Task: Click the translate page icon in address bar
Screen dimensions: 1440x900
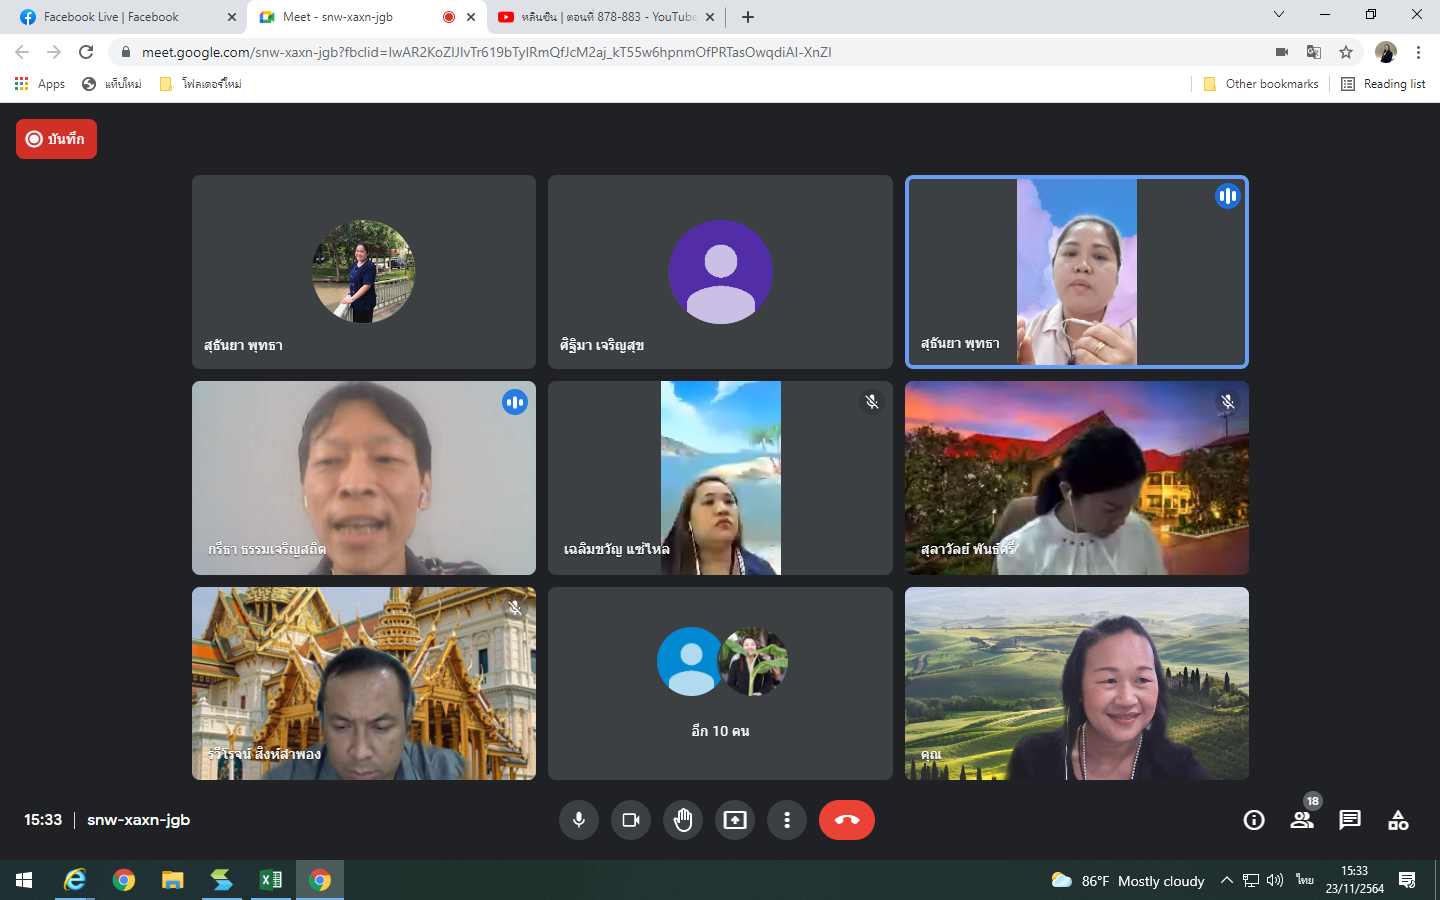Action: (1314, 52)
